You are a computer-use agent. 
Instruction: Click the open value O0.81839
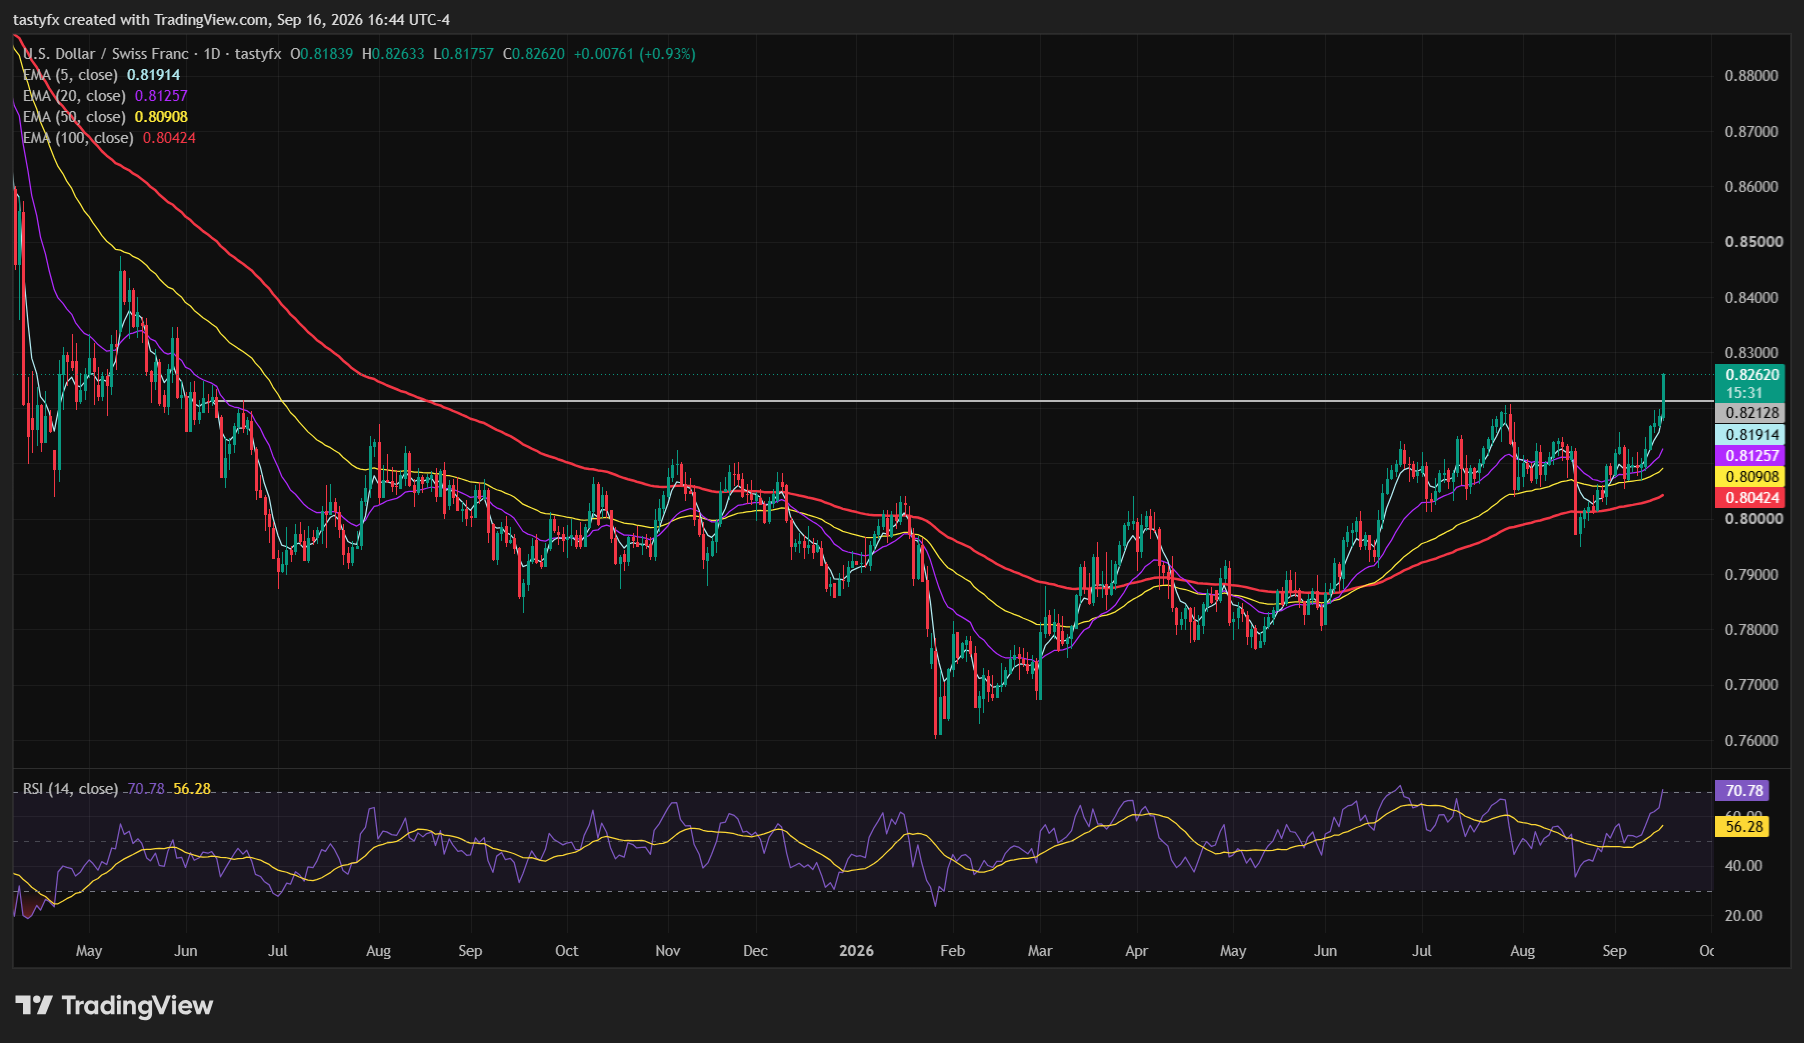click(321, 54)
